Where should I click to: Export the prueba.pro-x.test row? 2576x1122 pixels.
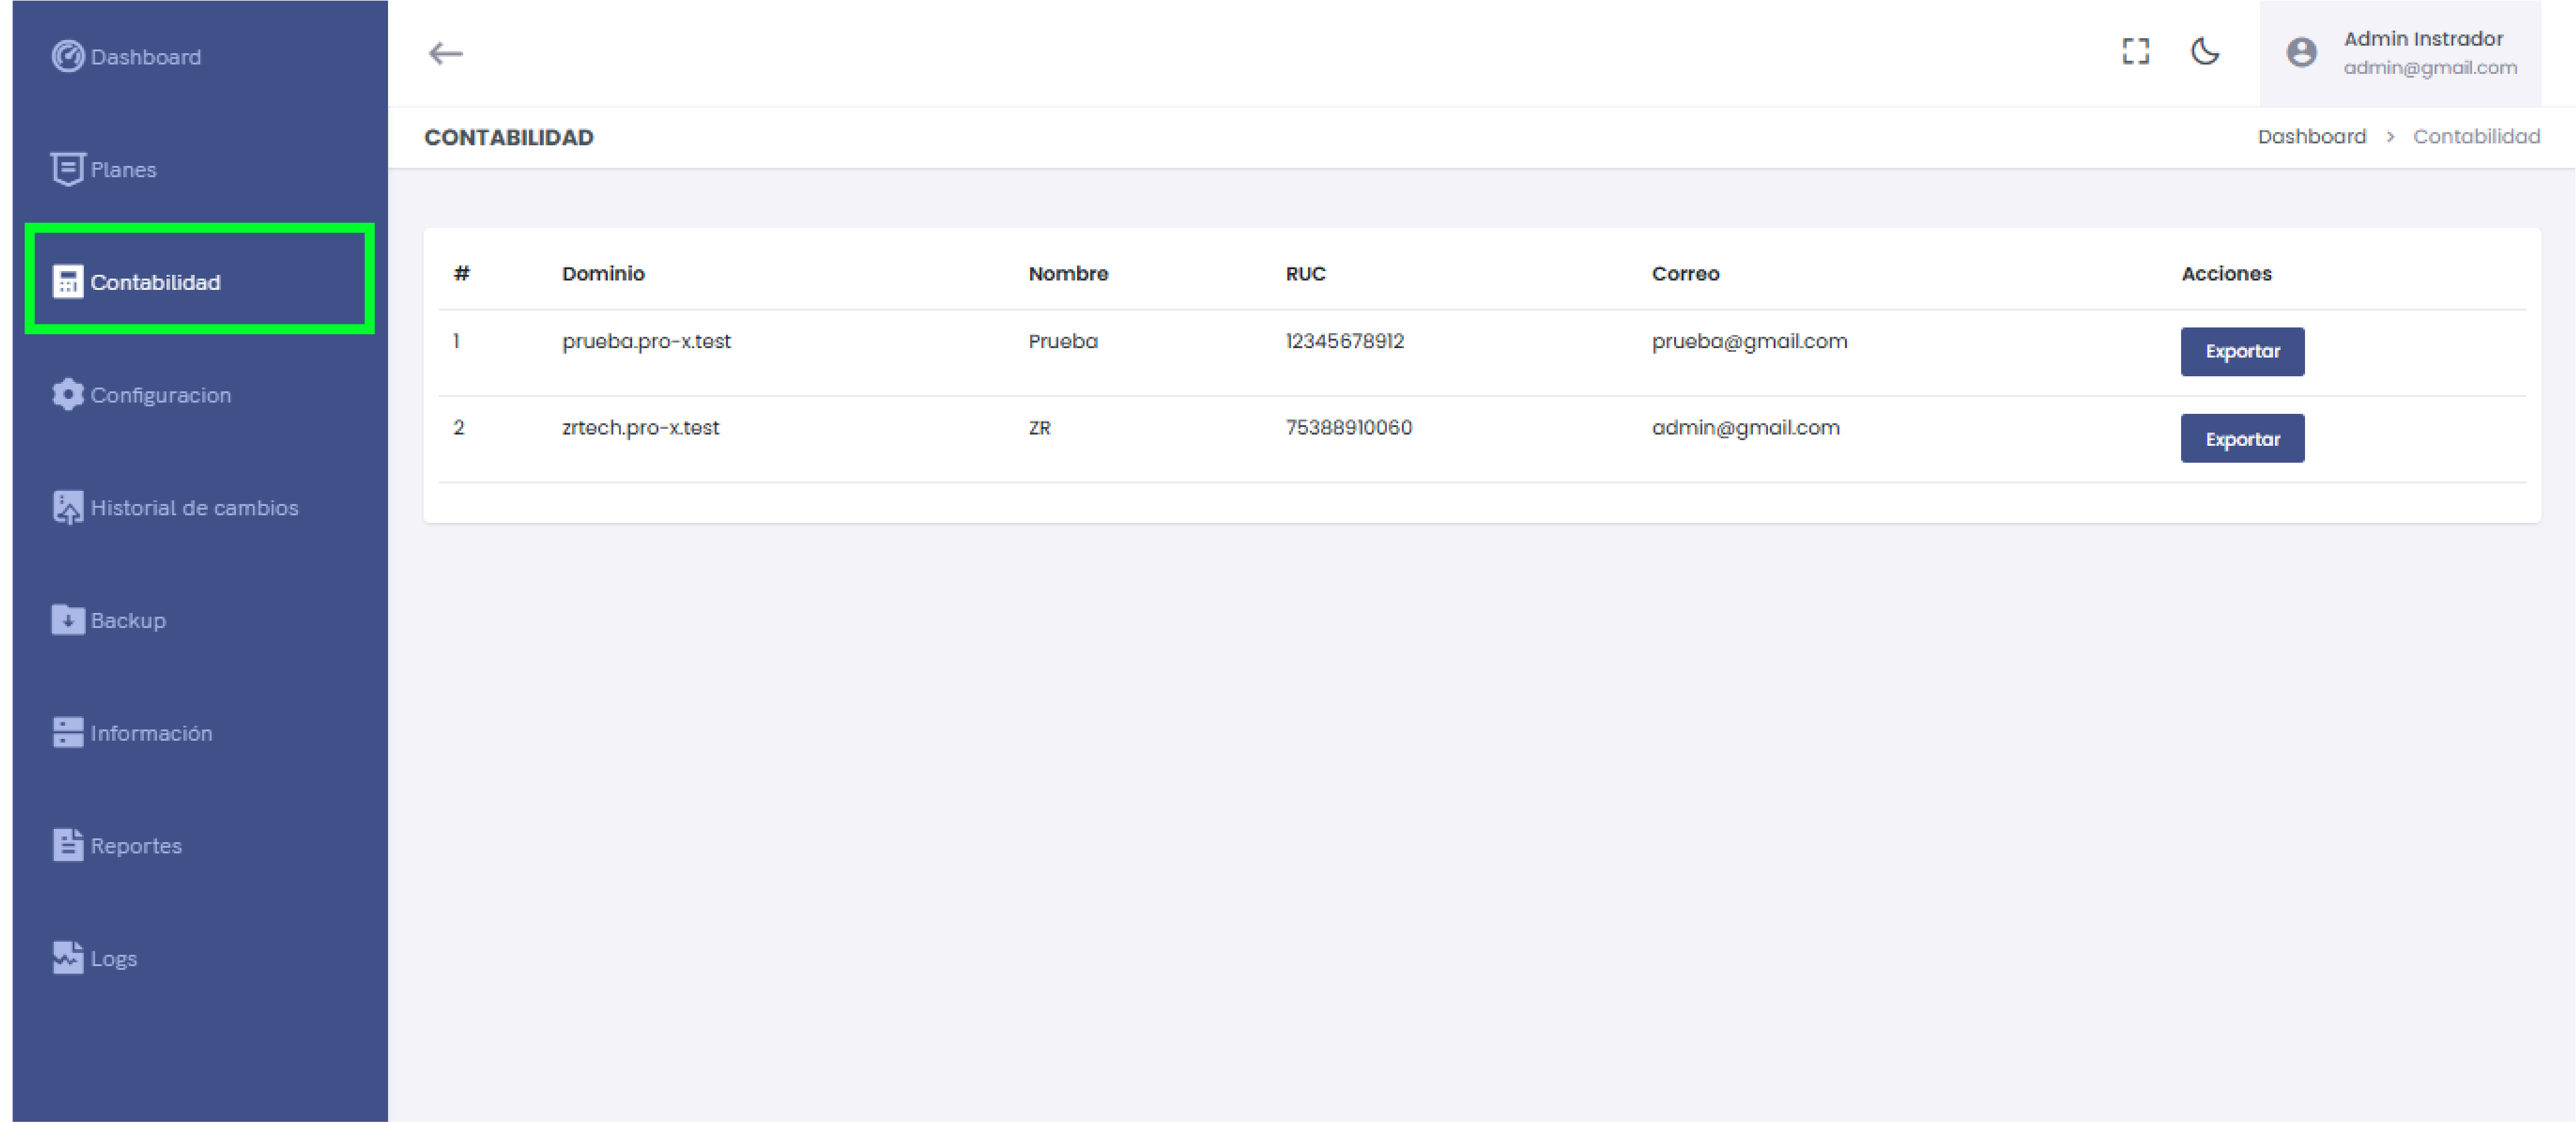click(x=2242, y=352)
